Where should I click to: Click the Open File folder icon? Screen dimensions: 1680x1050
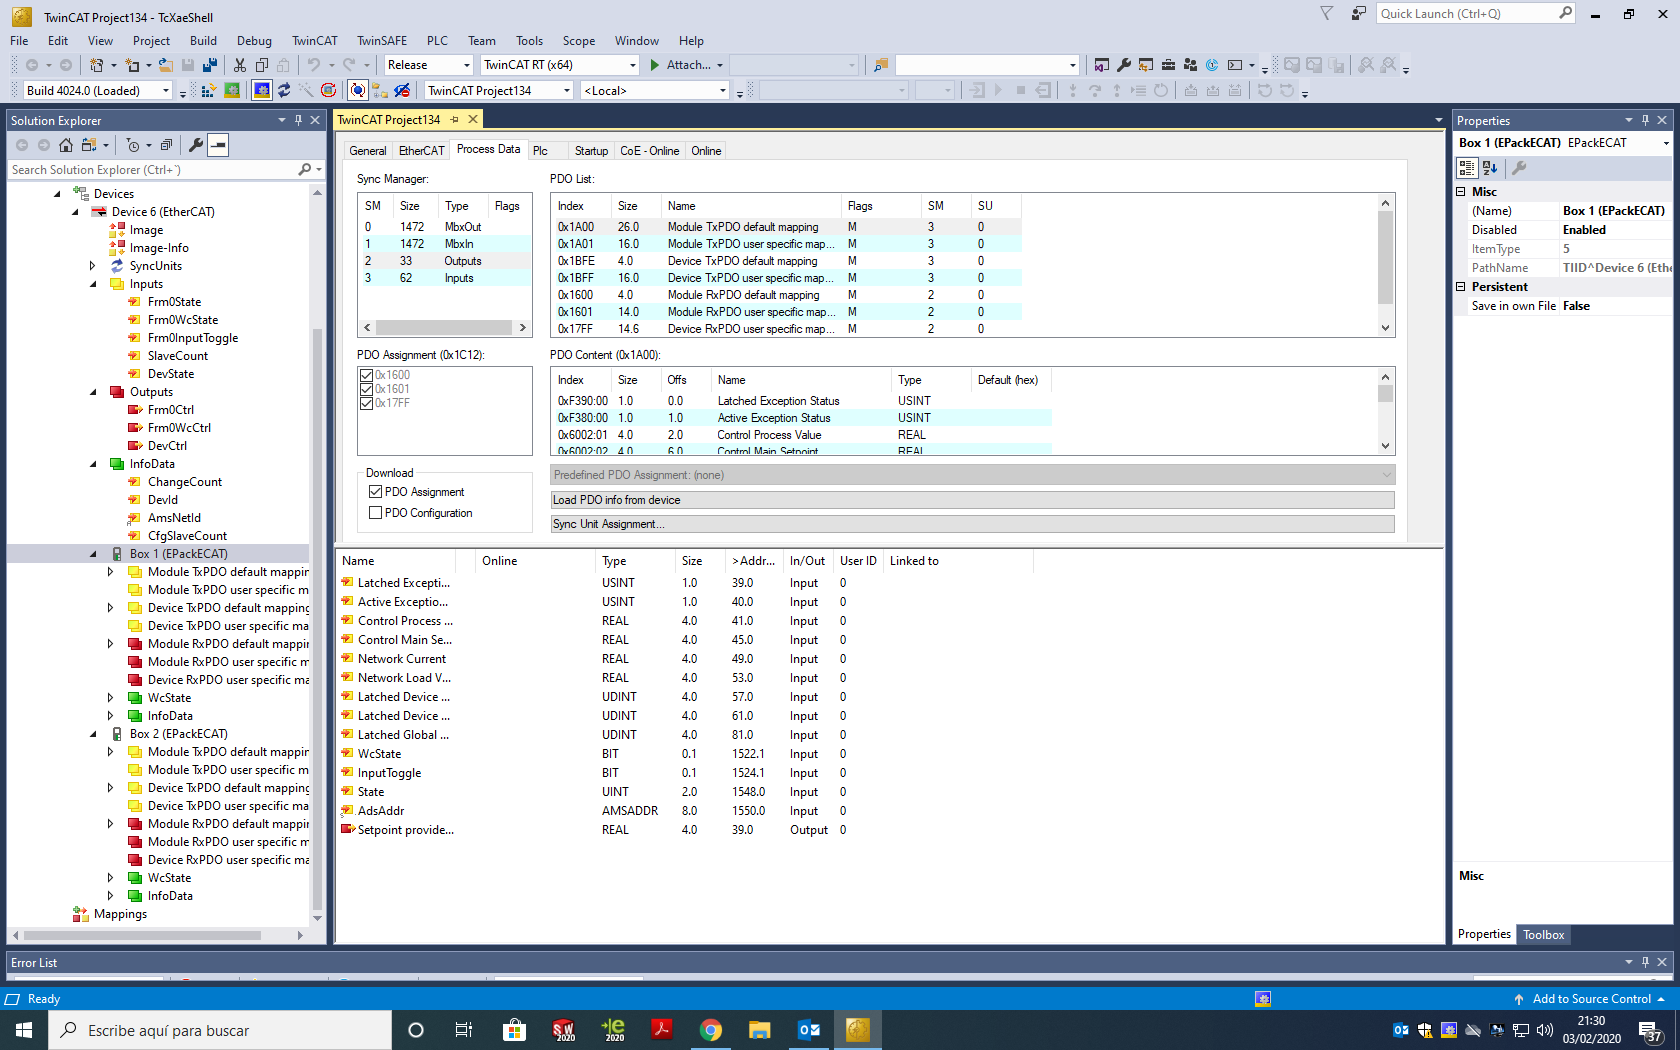(x=166, y=65)
